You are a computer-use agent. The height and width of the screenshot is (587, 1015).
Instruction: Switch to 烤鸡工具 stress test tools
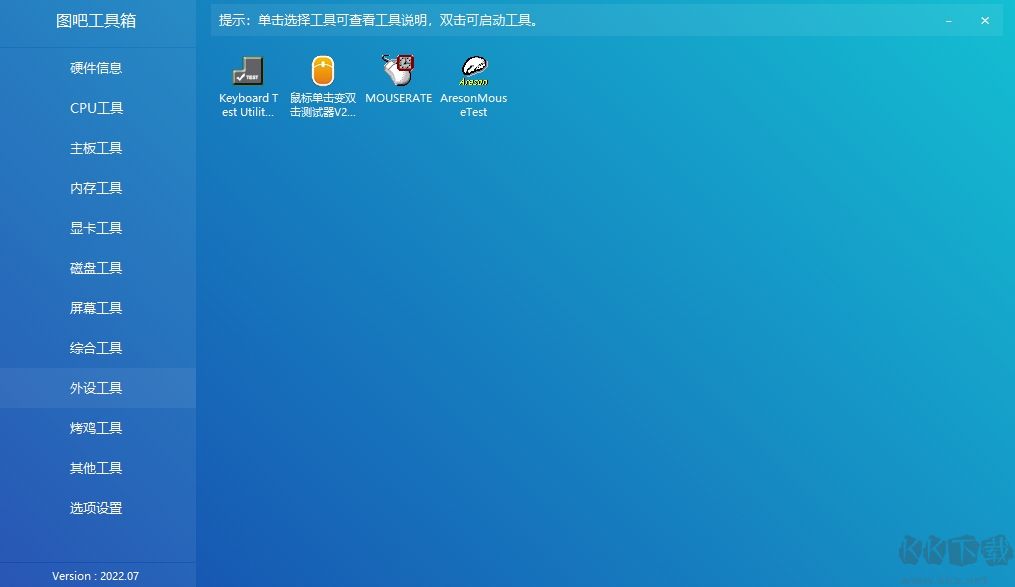coord(96,427)
